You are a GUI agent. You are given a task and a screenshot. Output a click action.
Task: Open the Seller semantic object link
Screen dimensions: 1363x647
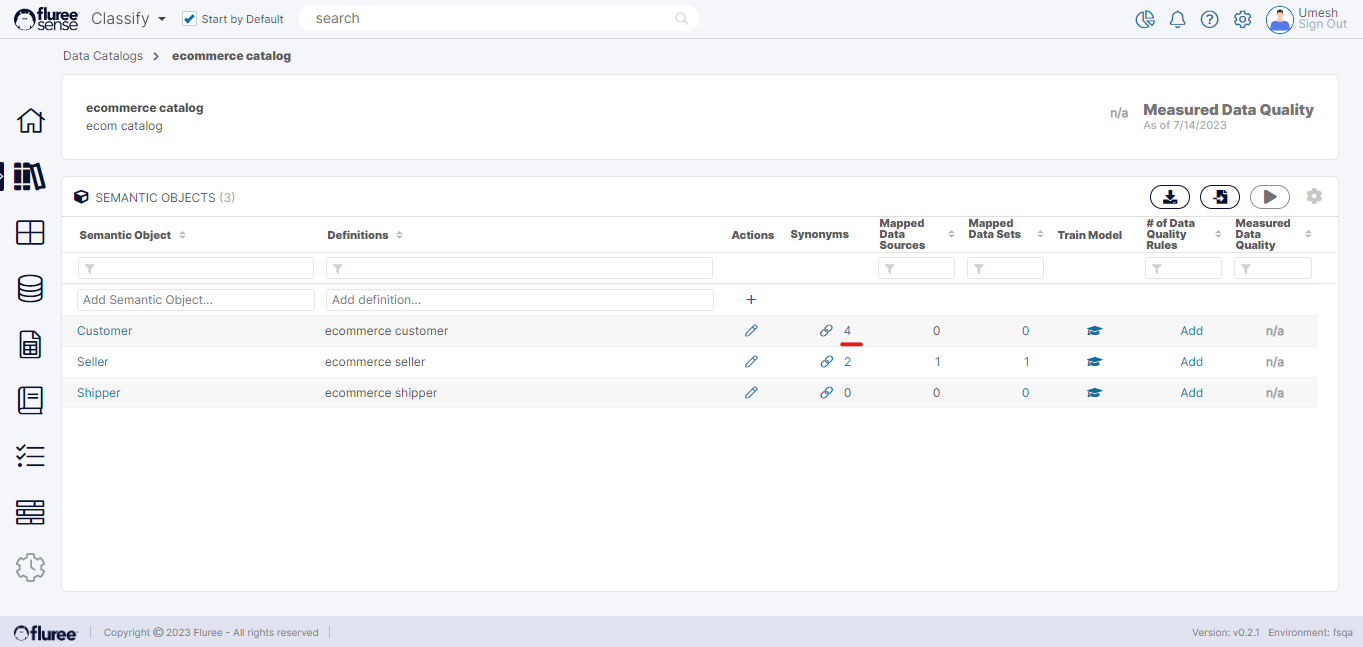point(93,362)
